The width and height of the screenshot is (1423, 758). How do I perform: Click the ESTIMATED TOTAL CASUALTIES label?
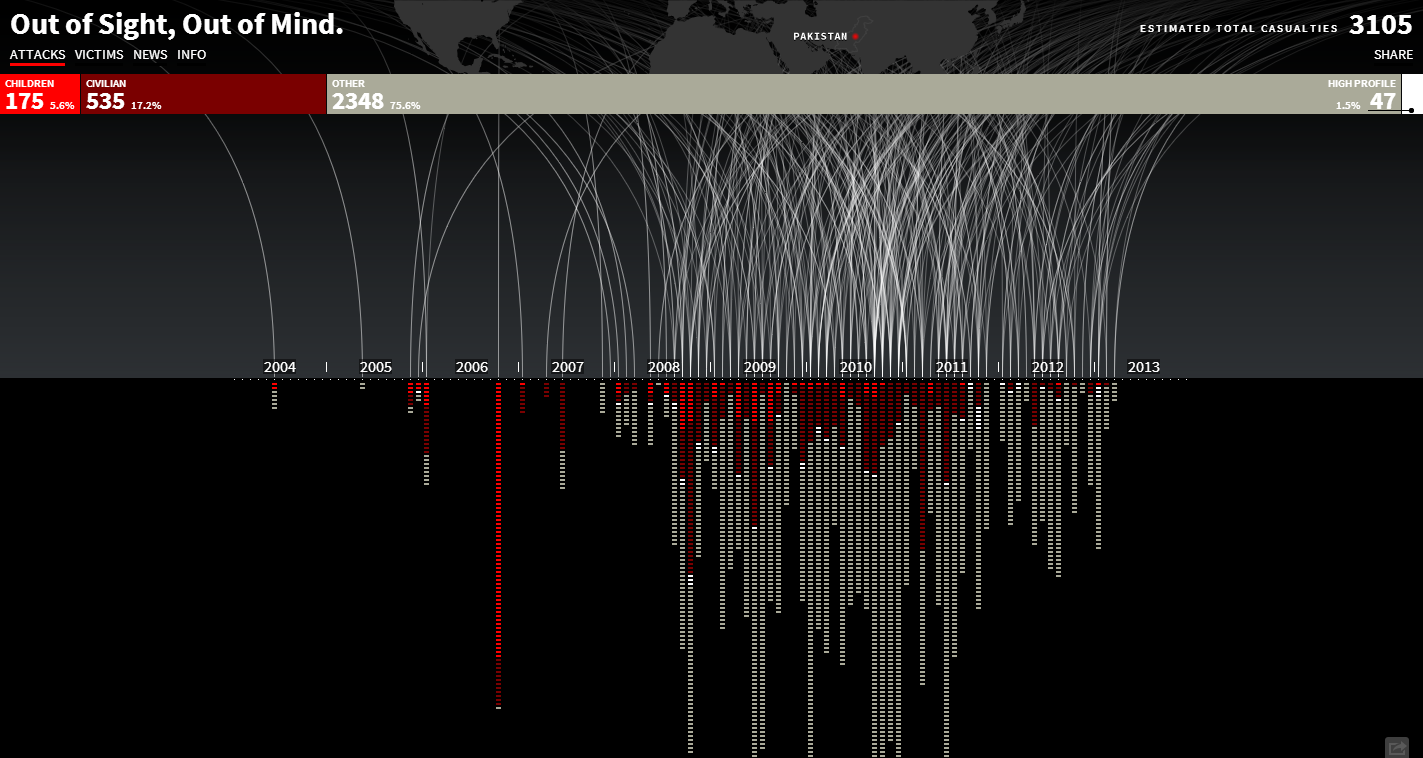click(x=1239, y=29)
